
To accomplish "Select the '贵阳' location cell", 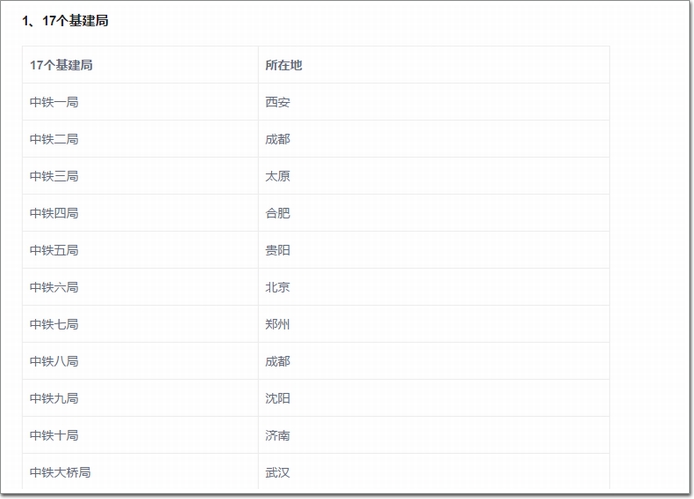I will coord(434,250).
